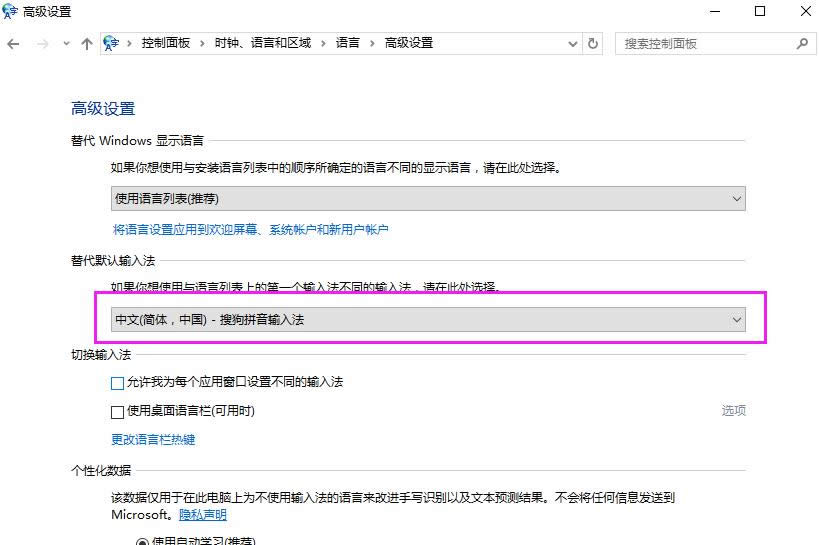Open 更改语言栏热键 link

[x=153, y=440]
